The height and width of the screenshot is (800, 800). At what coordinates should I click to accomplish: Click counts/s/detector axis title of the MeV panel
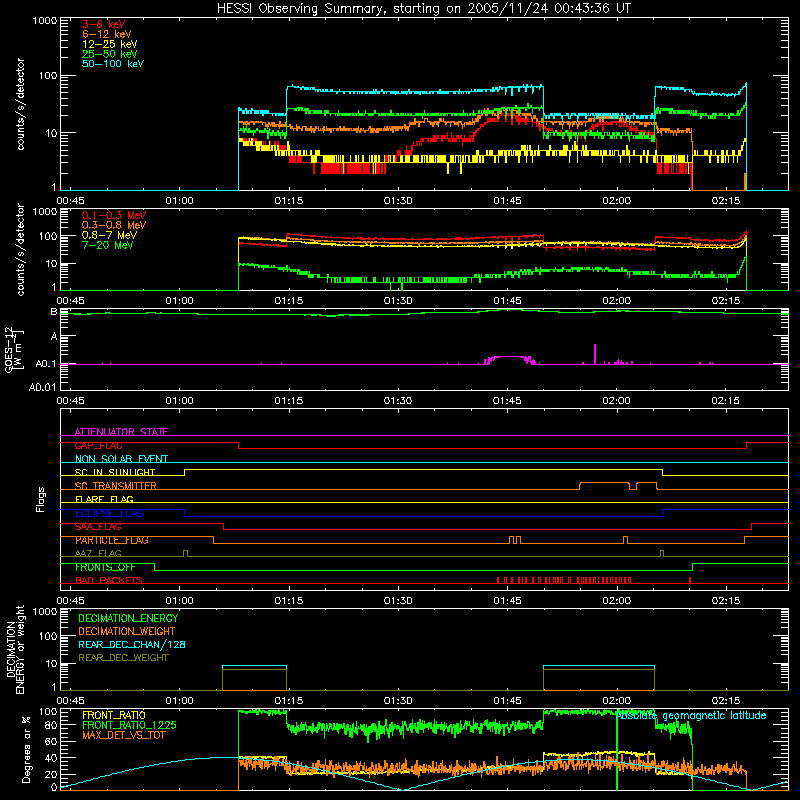coord(20,249)
